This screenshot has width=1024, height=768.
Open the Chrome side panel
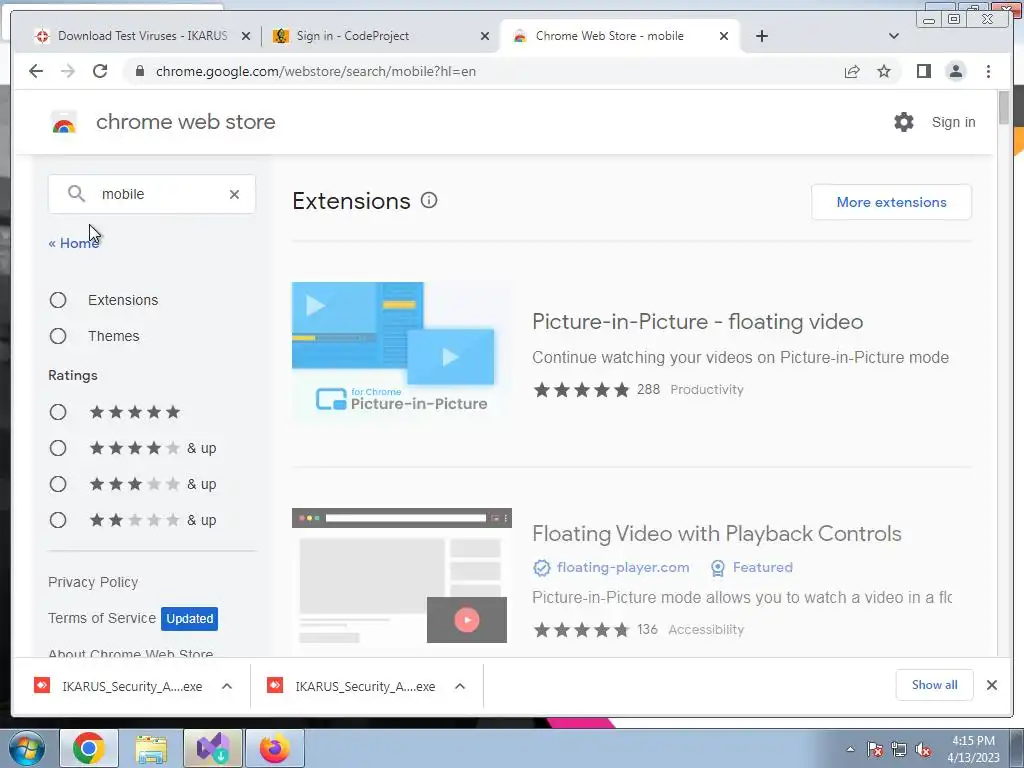pyautogui.click(x=923, y=71)
